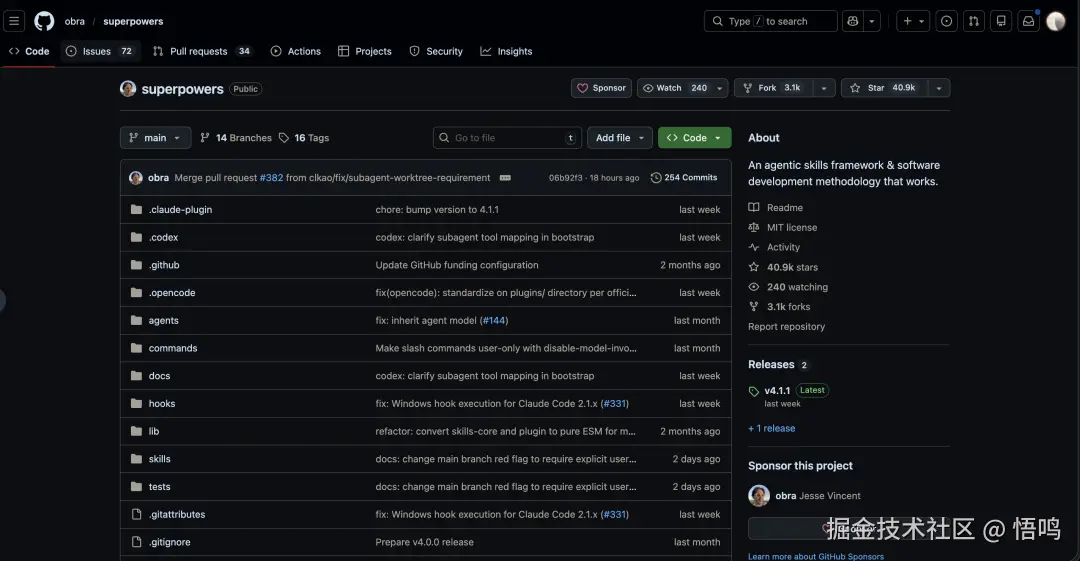Screen dimensions: 1080x561
Task: Click the Go to file search field
Action: pos(507,138)
